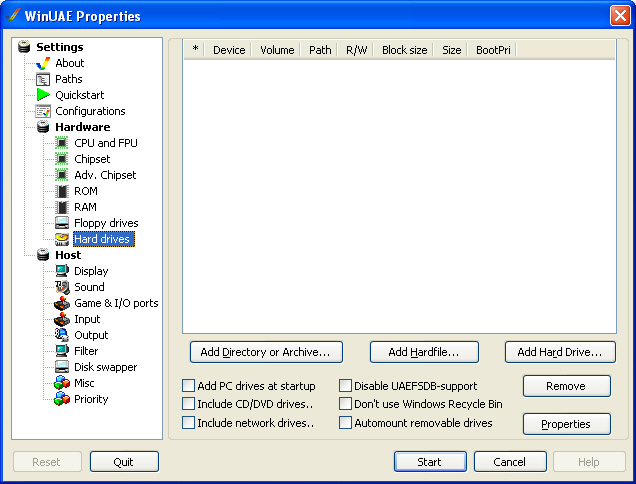Open the About page in tree

click(x=70, y=63)
